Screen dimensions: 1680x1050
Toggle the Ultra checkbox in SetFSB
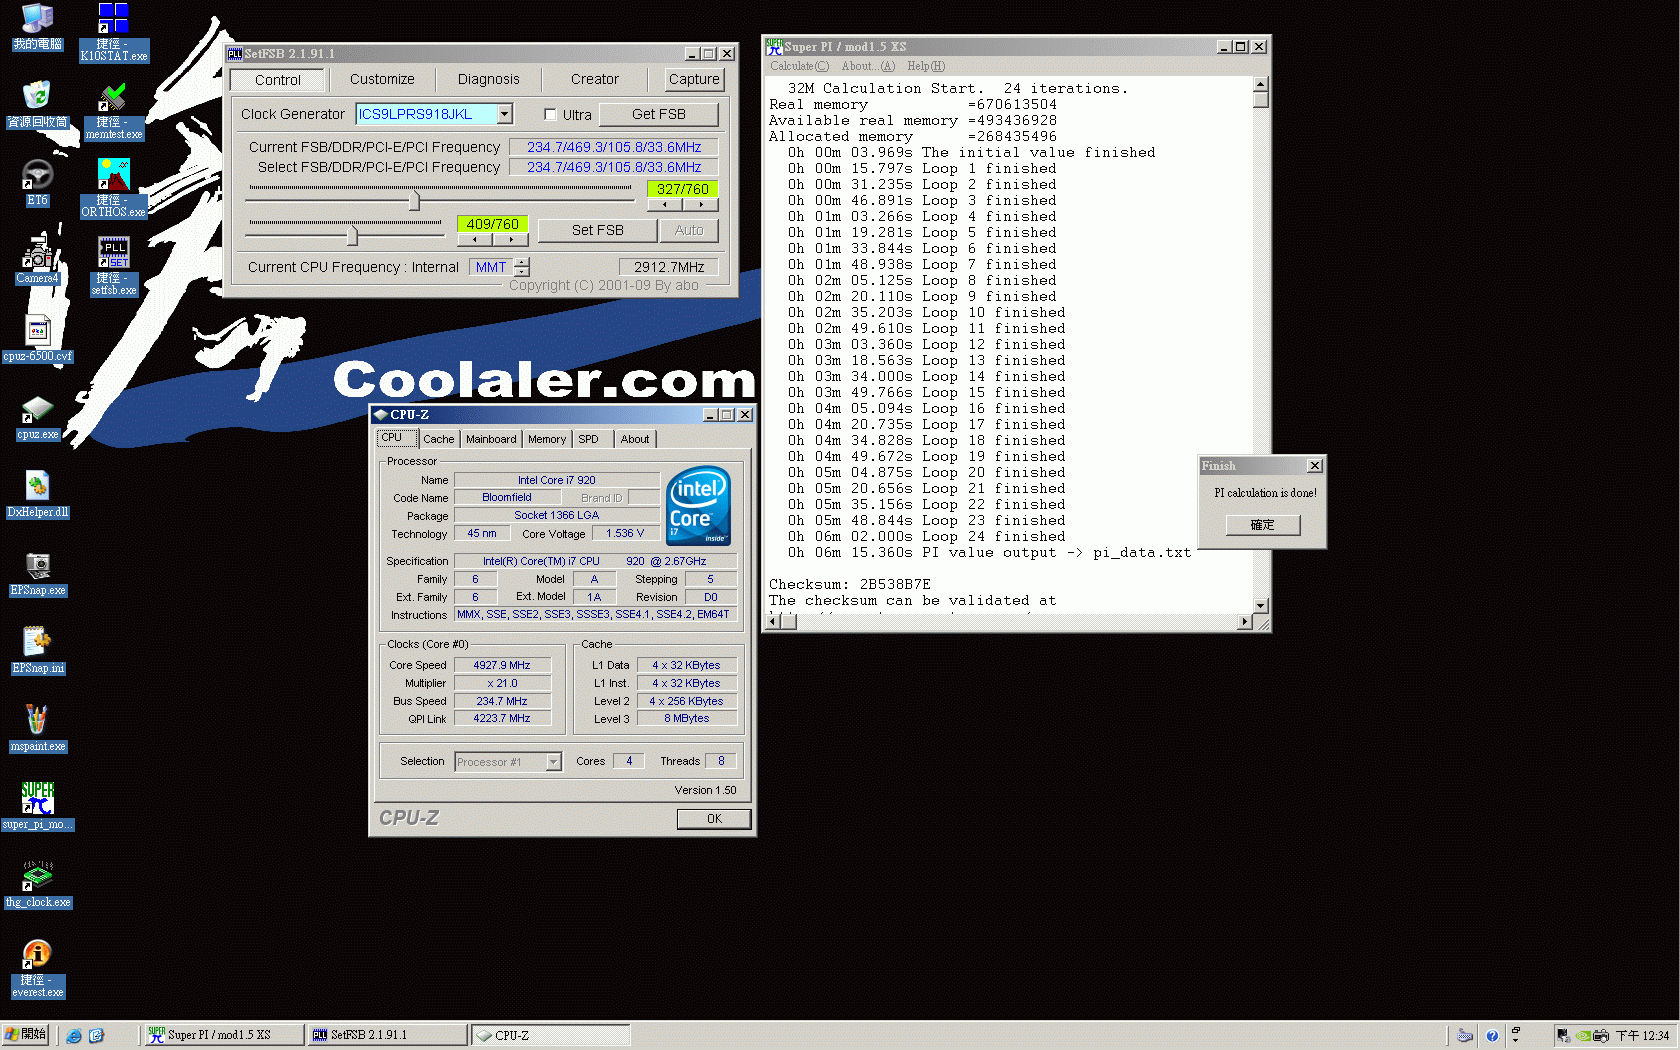click(550, 115)
